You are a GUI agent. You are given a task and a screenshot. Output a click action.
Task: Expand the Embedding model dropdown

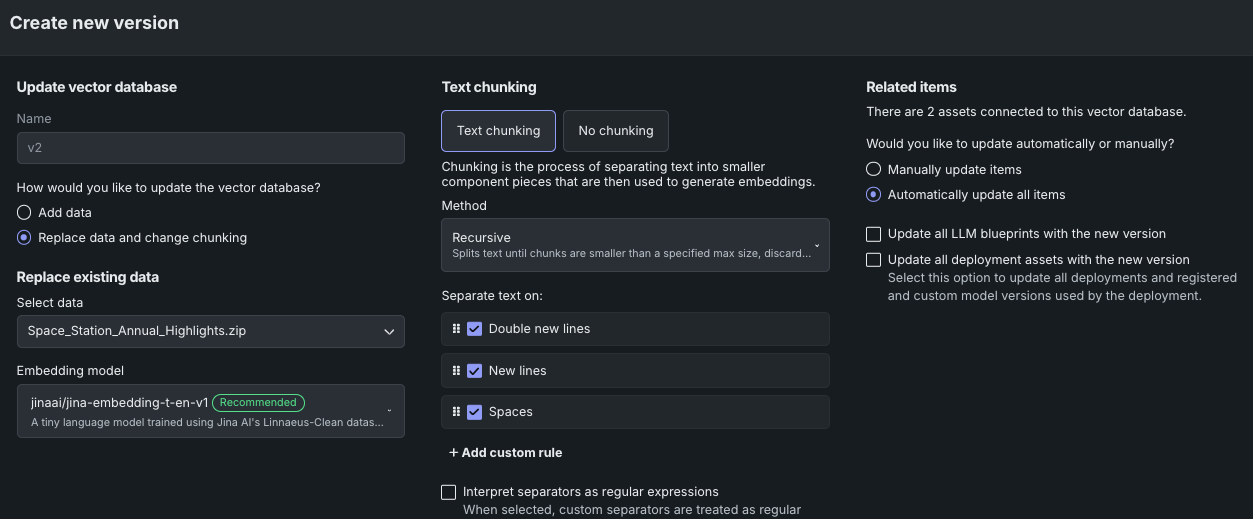(x=210, y=411)
